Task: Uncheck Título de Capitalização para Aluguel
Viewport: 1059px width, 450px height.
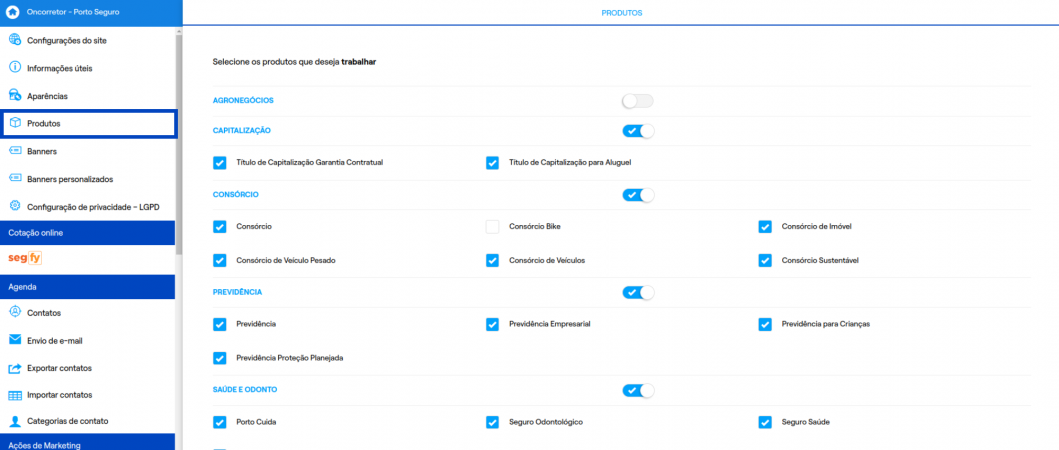Action: point(492,163)
